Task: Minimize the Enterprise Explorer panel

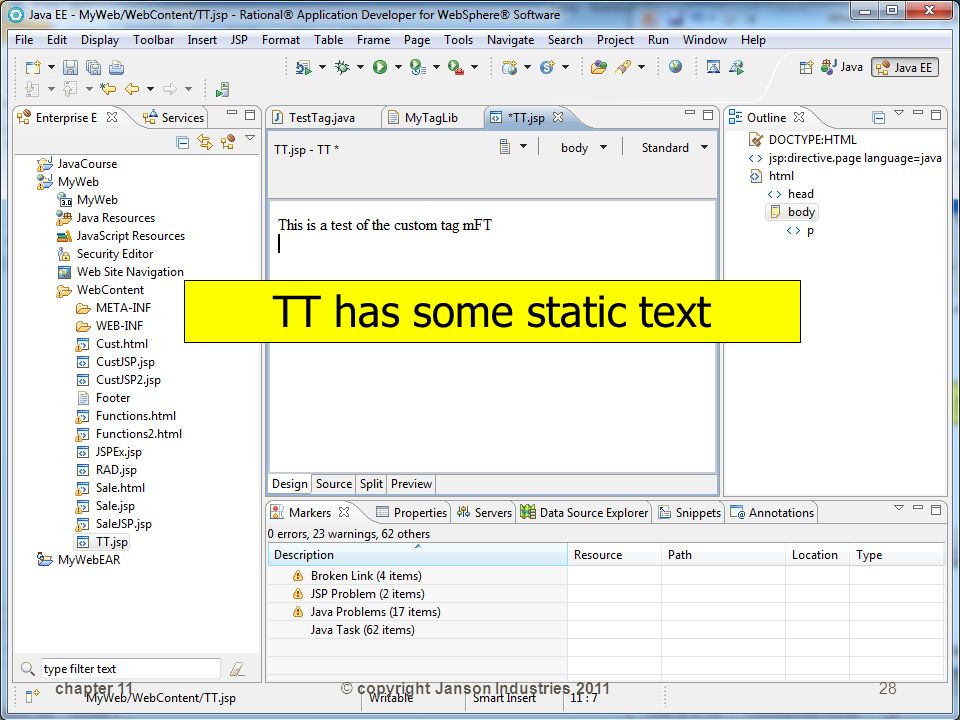Action: point(231,114)
